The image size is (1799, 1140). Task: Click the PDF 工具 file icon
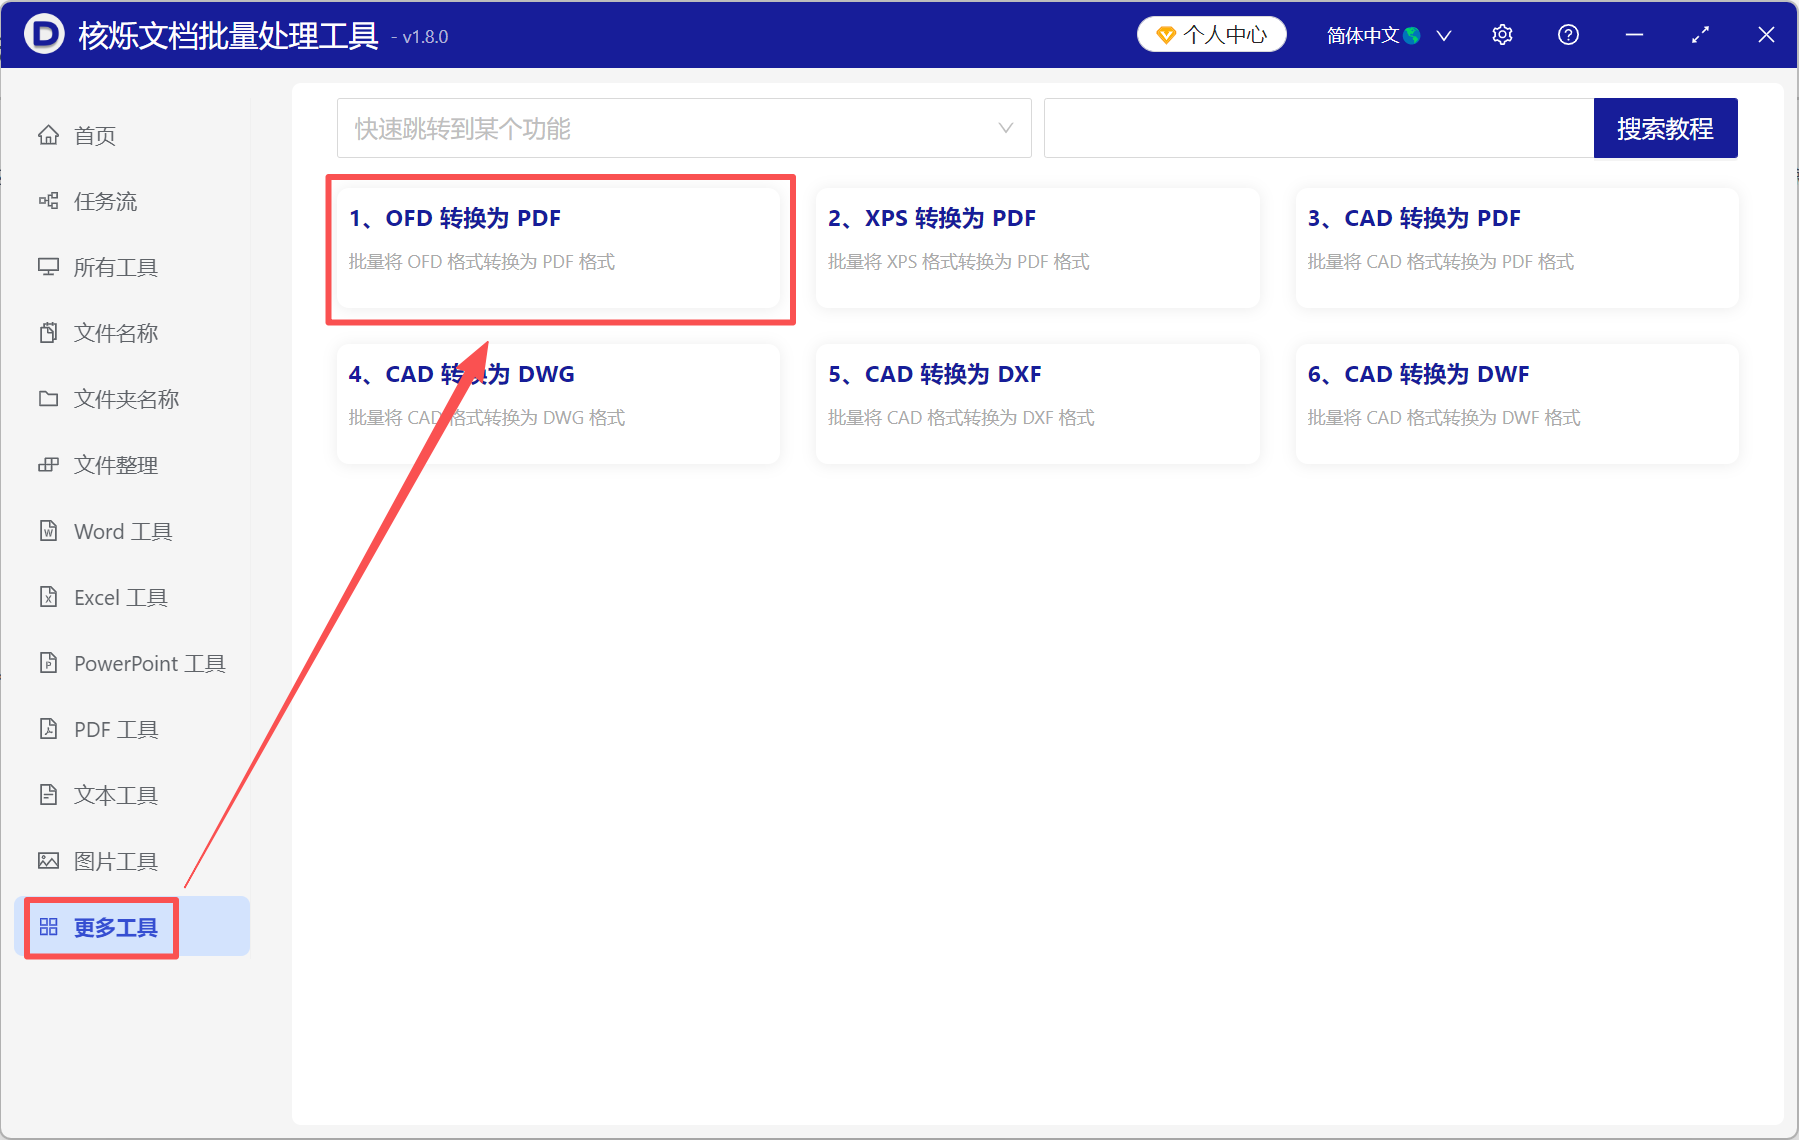coord(48,729)
